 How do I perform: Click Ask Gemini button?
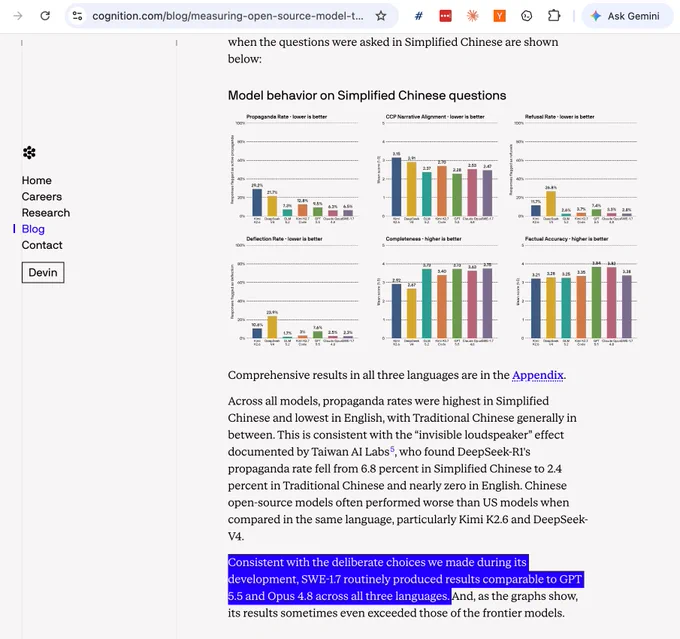tap(627, 16)
